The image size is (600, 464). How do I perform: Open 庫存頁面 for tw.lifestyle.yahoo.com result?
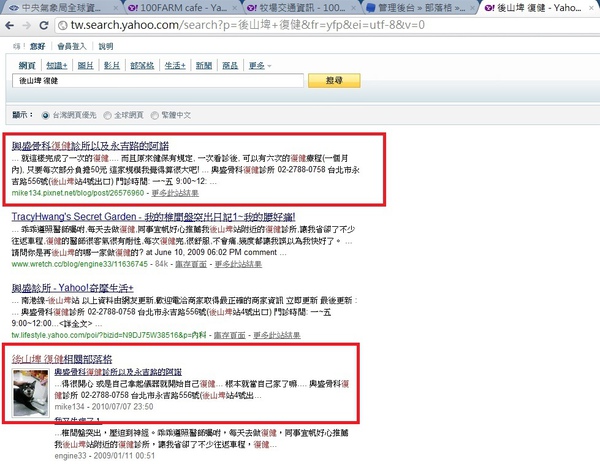[230, 335]
